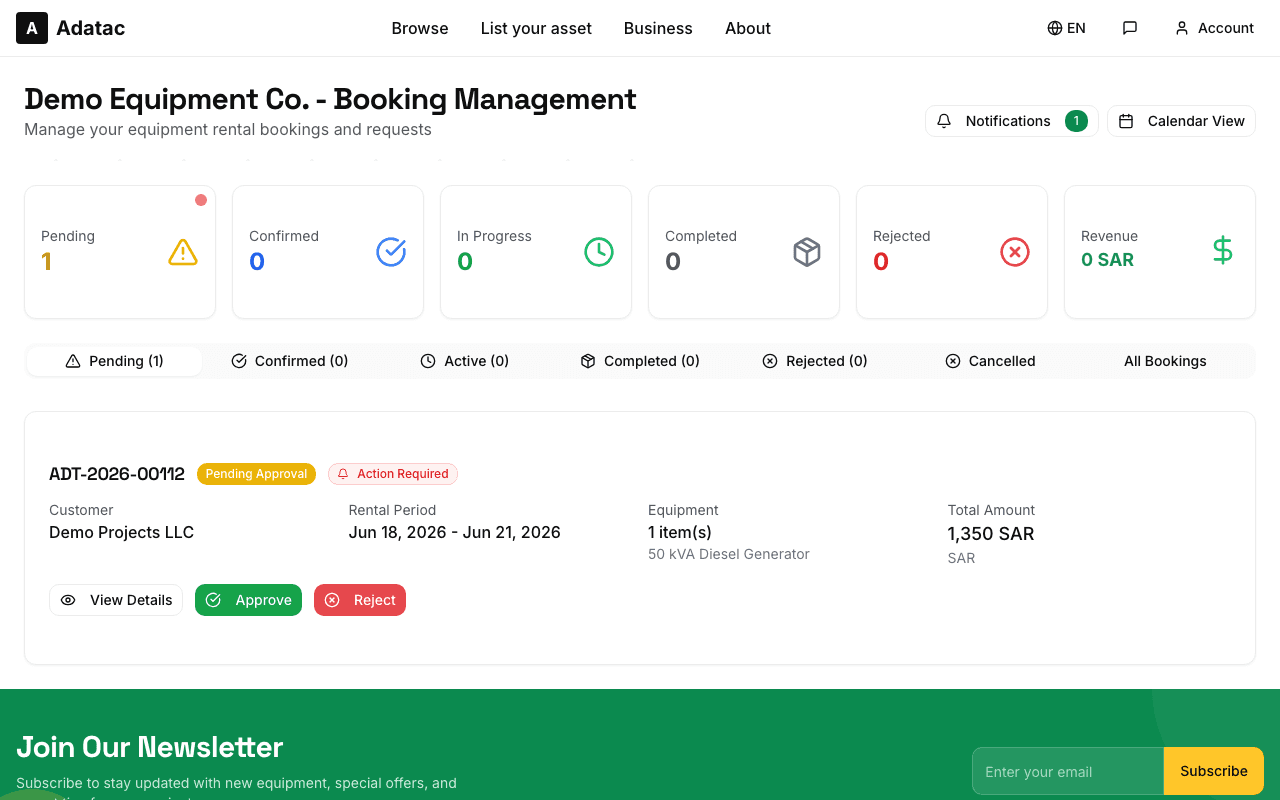Click the Completed package box icon
The height and width of the screenshot is (800, 1280).
807,252
